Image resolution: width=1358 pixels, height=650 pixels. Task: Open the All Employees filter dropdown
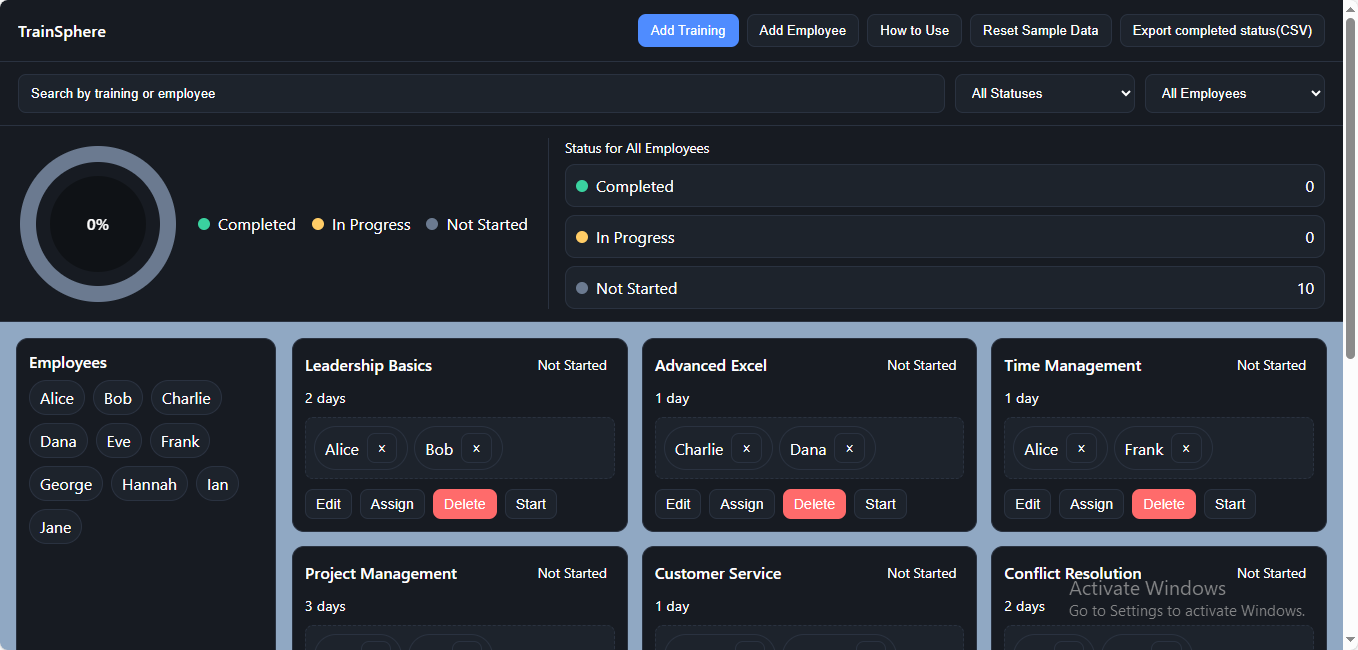tap(1234, 93)
